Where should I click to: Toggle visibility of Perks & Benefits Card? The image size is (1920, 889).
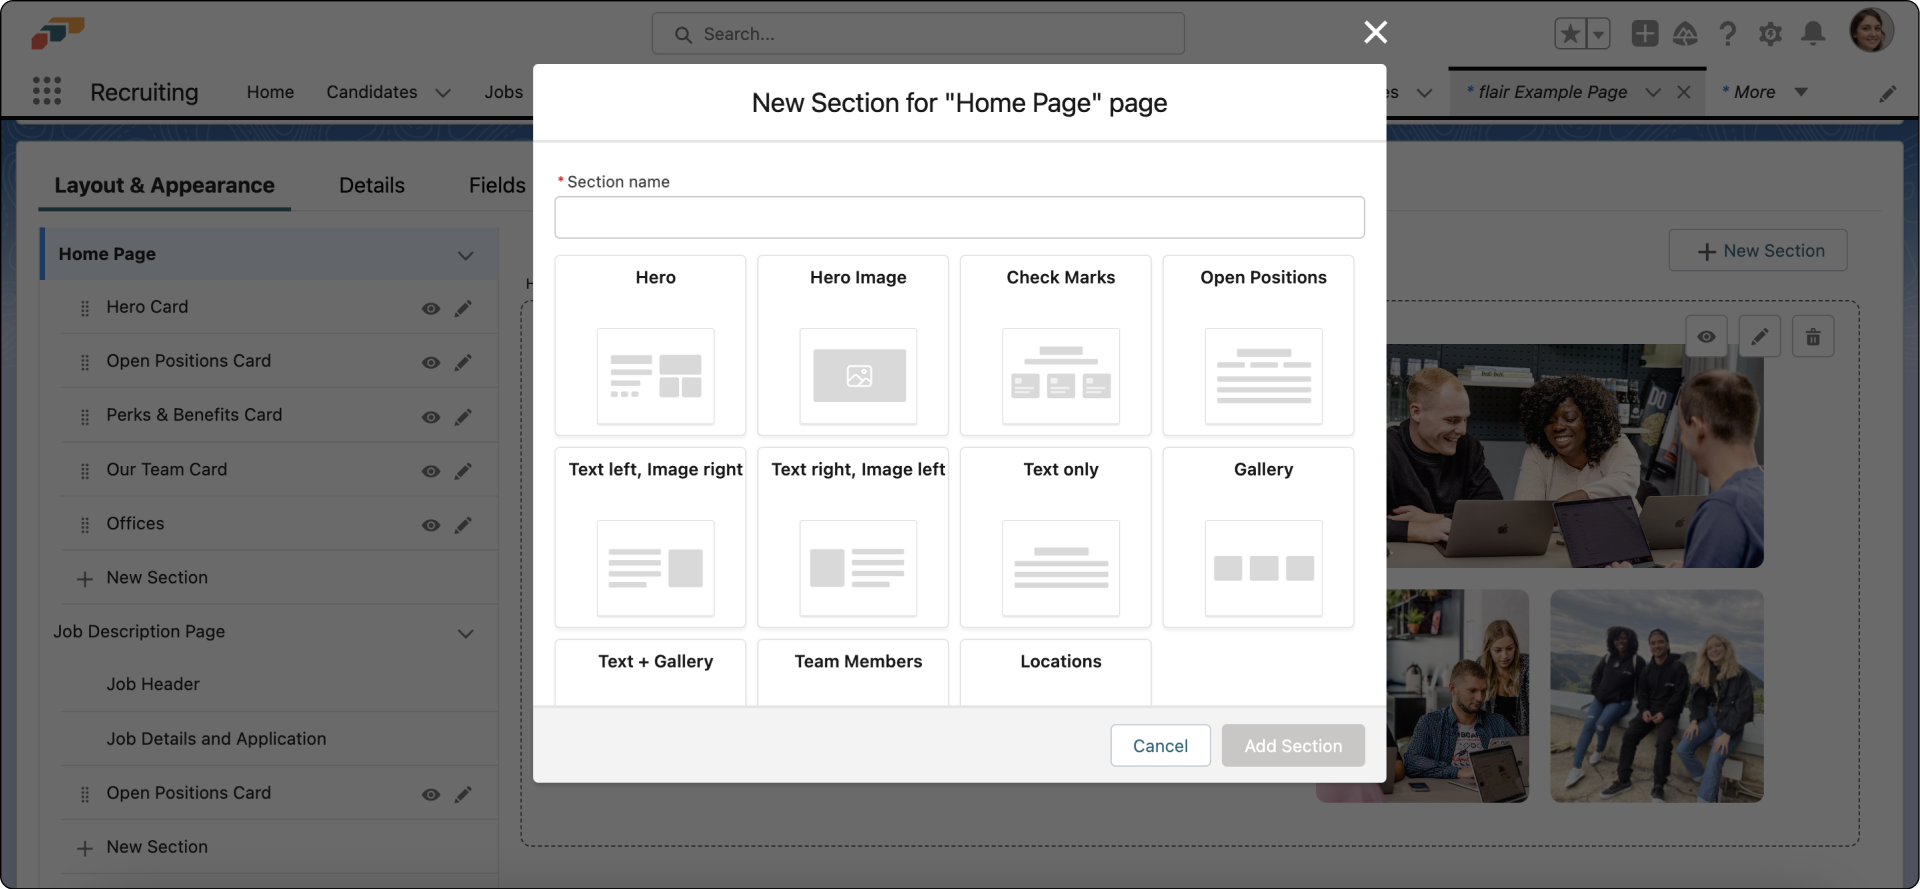pyautogui.click(x=431, y=417)
